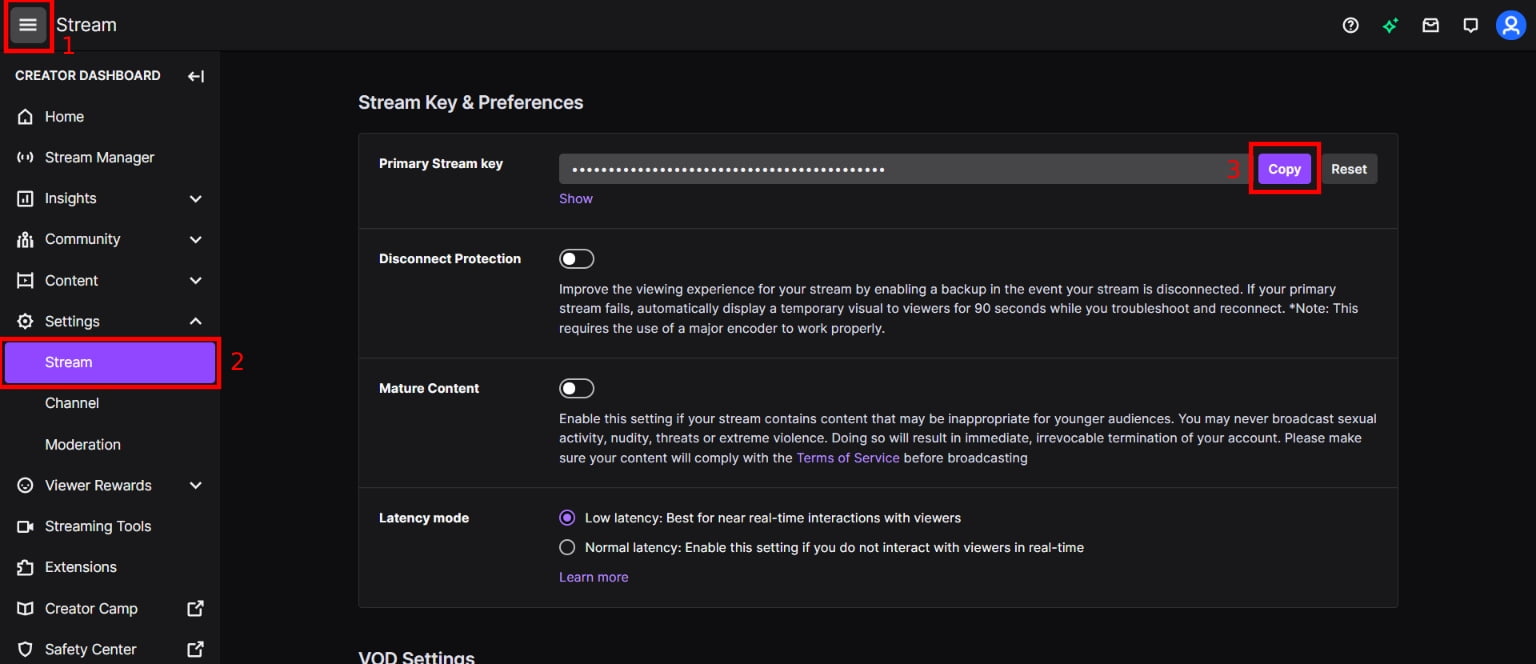Click the Insights chart icon
This screenshot has height=664, width=1536.
click(26, 199)
